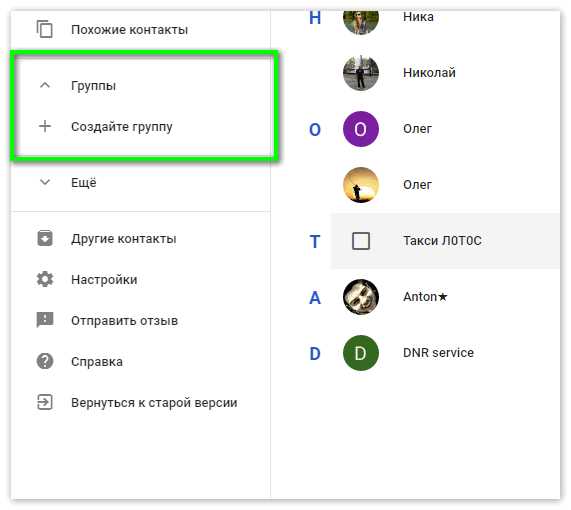571x510 pixels.
Task: Click the green D avatar icon
Action: point(361,353)
